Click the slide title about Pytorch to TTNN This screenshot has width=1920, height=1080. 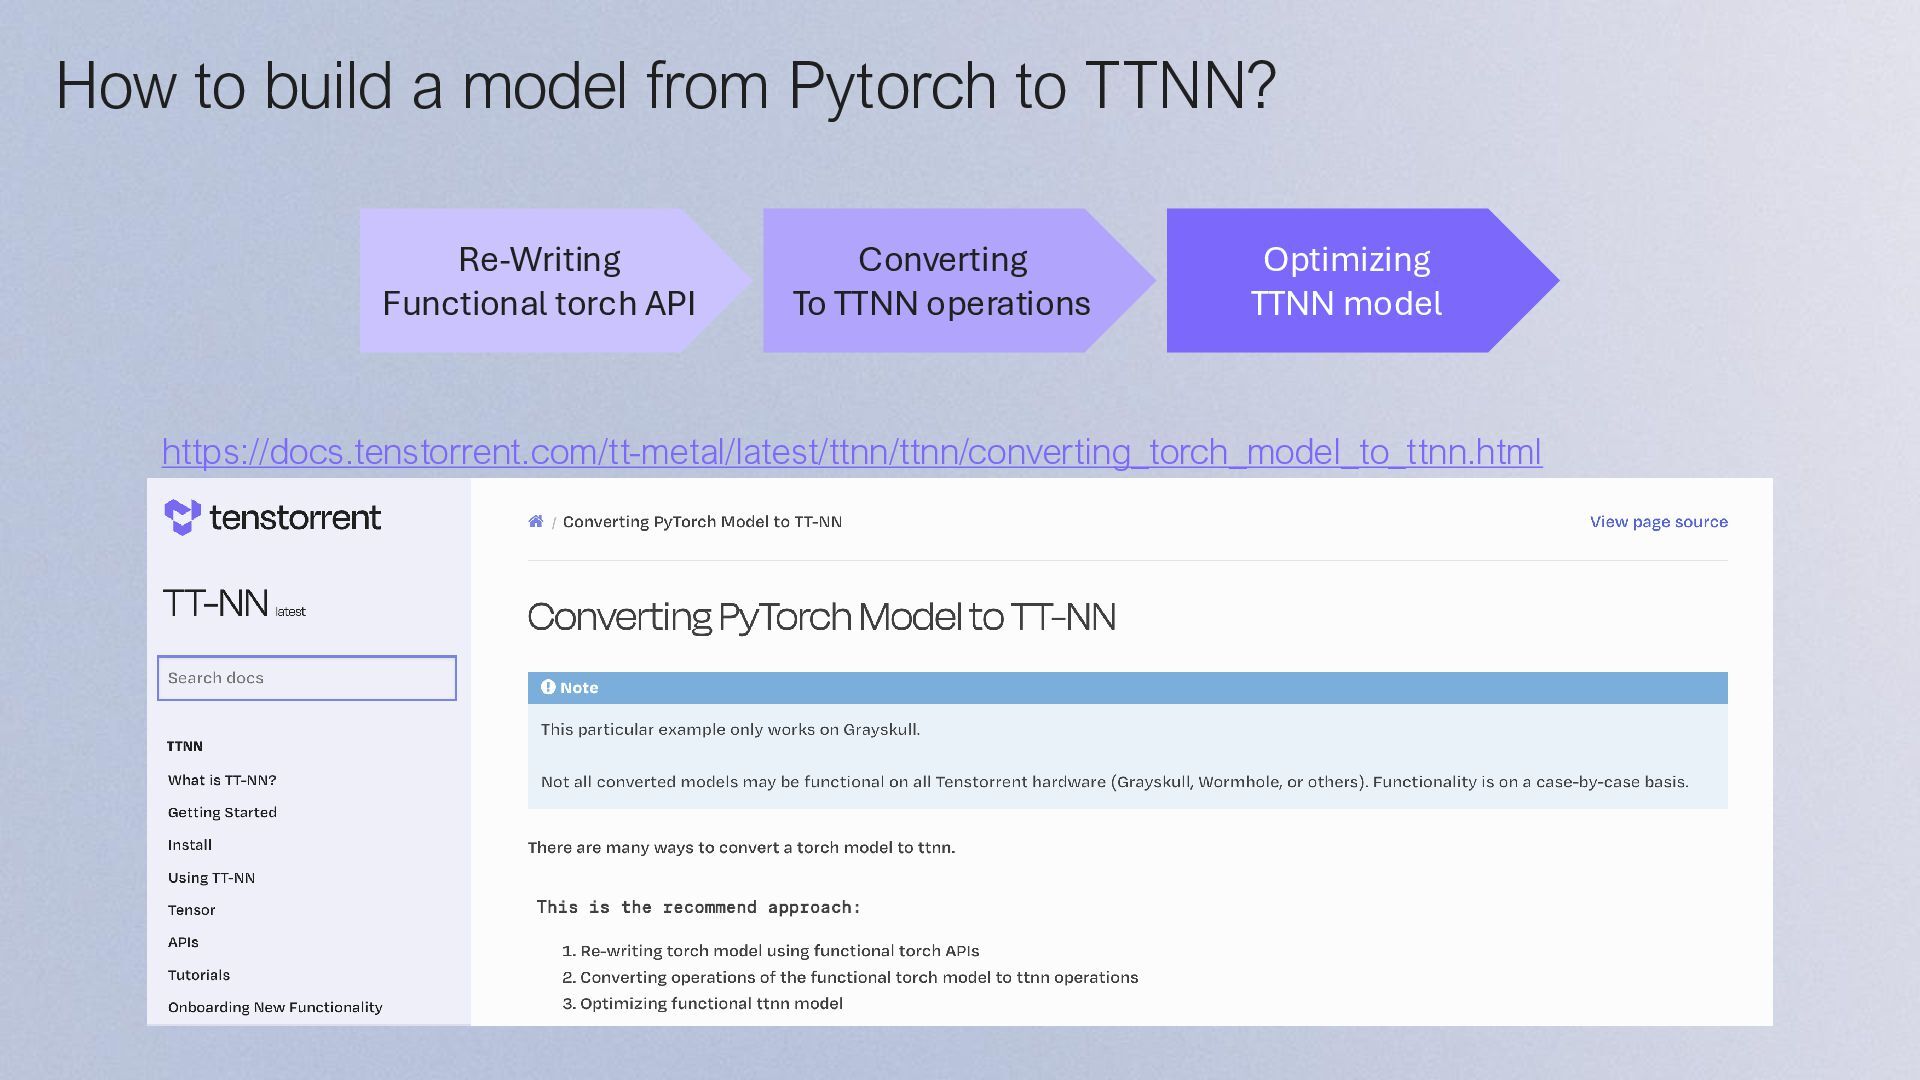point(666,86)
